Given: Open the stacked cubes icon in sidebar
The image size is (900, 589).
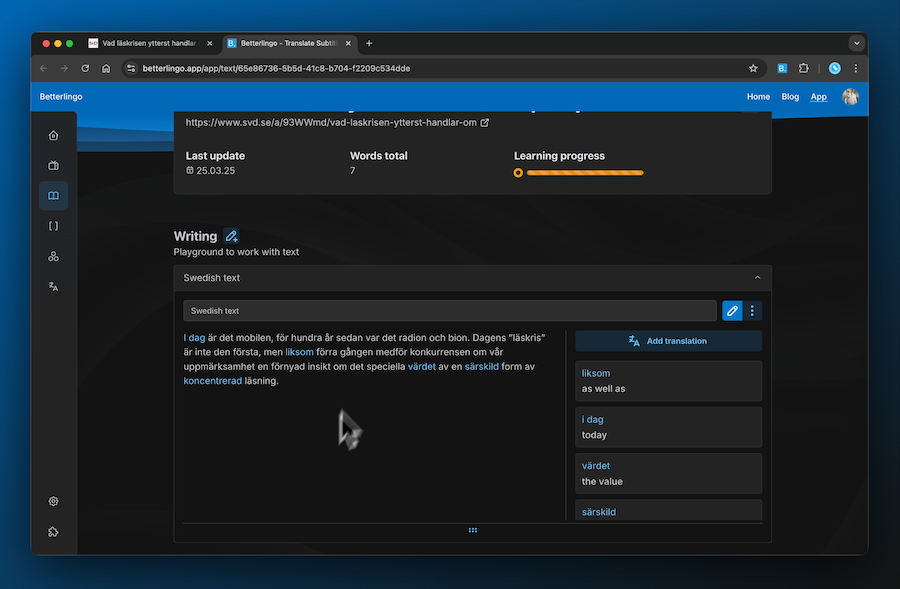Looking at the screenshot, I should click(x=53, y=257).
